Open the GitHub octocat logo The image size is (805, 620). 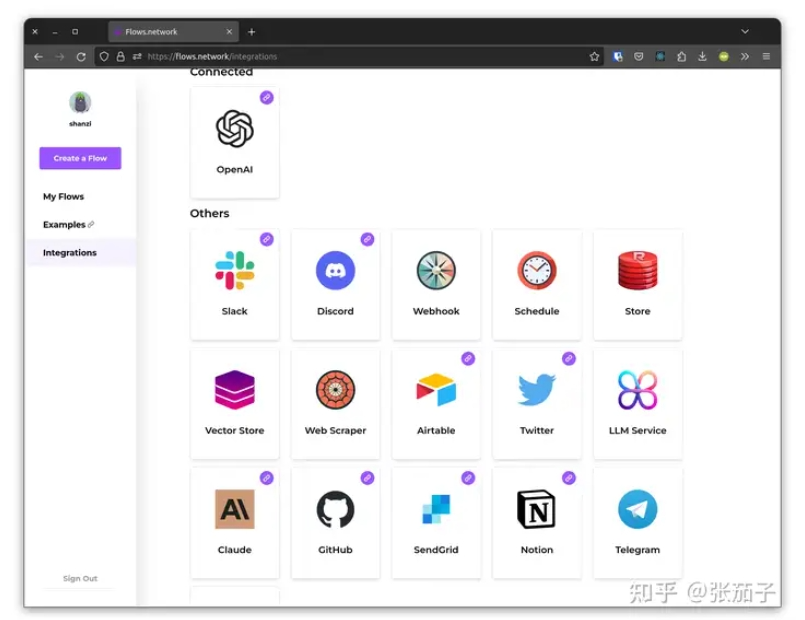point(335,509)
